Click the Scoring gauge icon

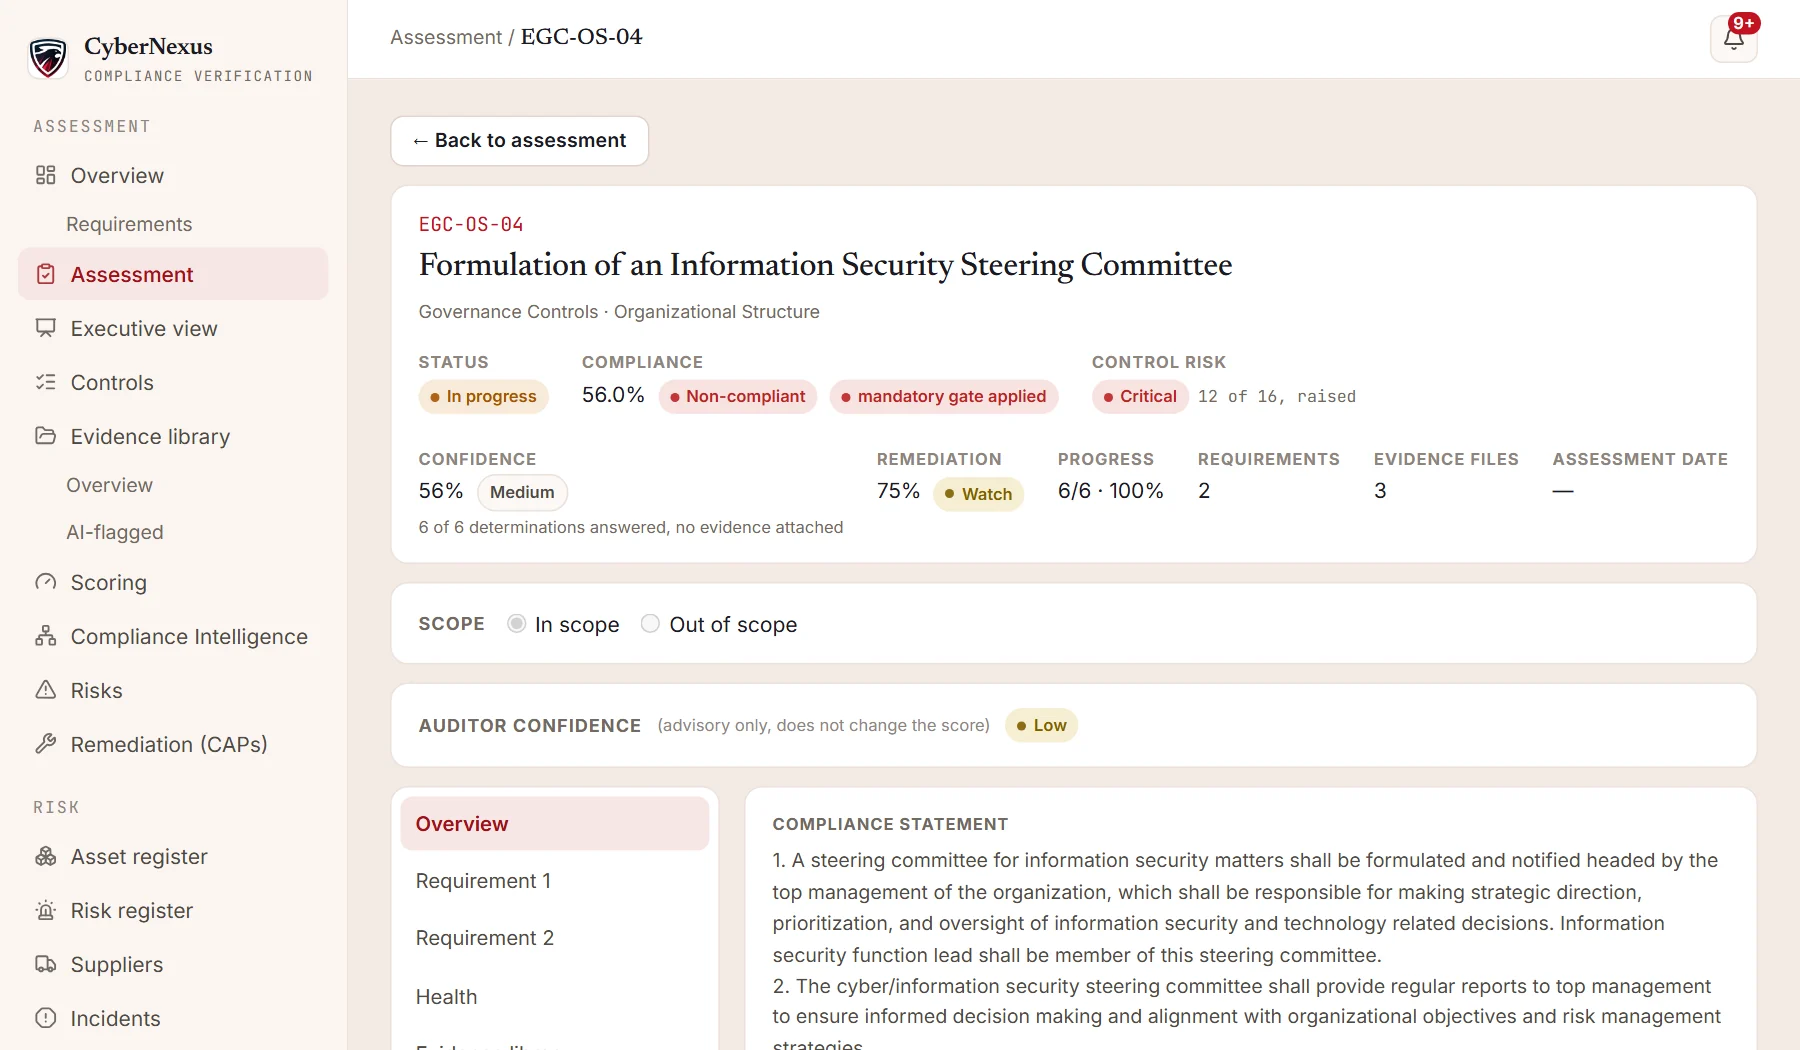coord(46,582)
